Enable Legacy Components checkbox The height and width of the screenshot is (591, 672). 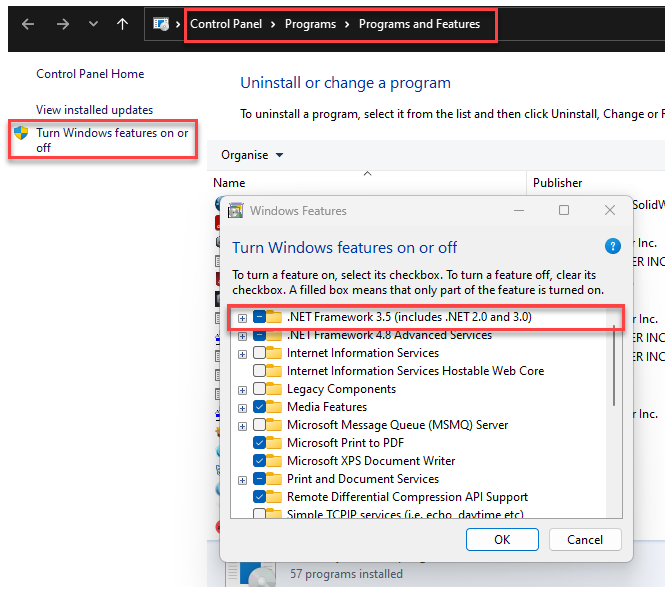259,389
